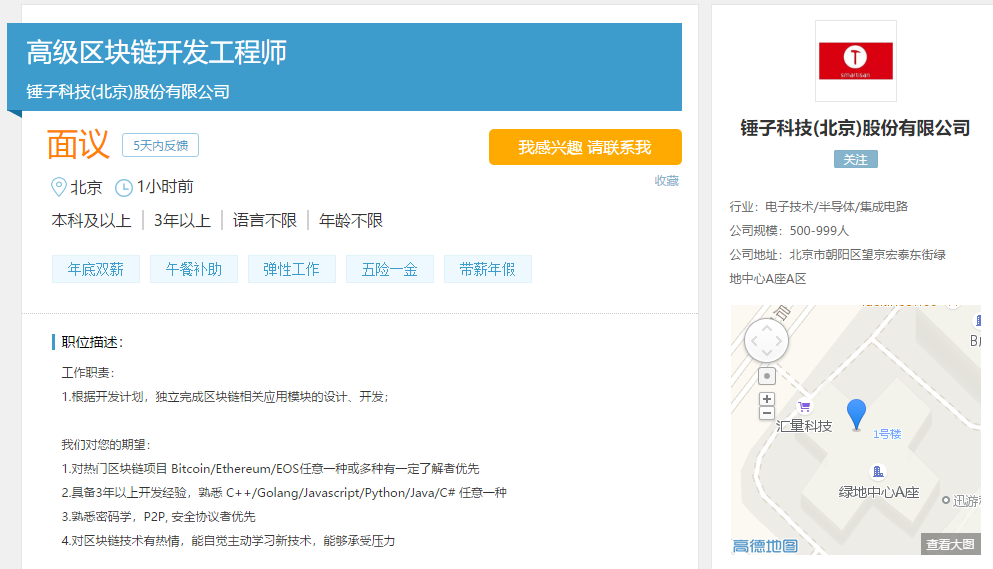Click the map locate dot button

click(x=767, y=376)
